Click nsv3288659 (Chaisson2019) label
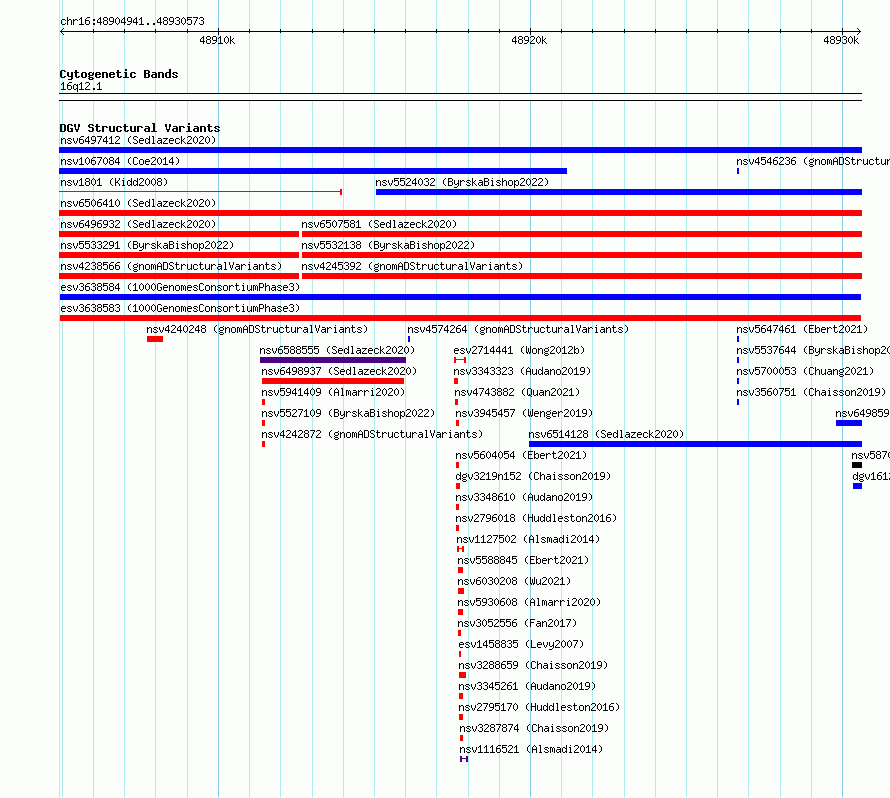The width and height of the screenshot is (890, 798). [533, 665]
